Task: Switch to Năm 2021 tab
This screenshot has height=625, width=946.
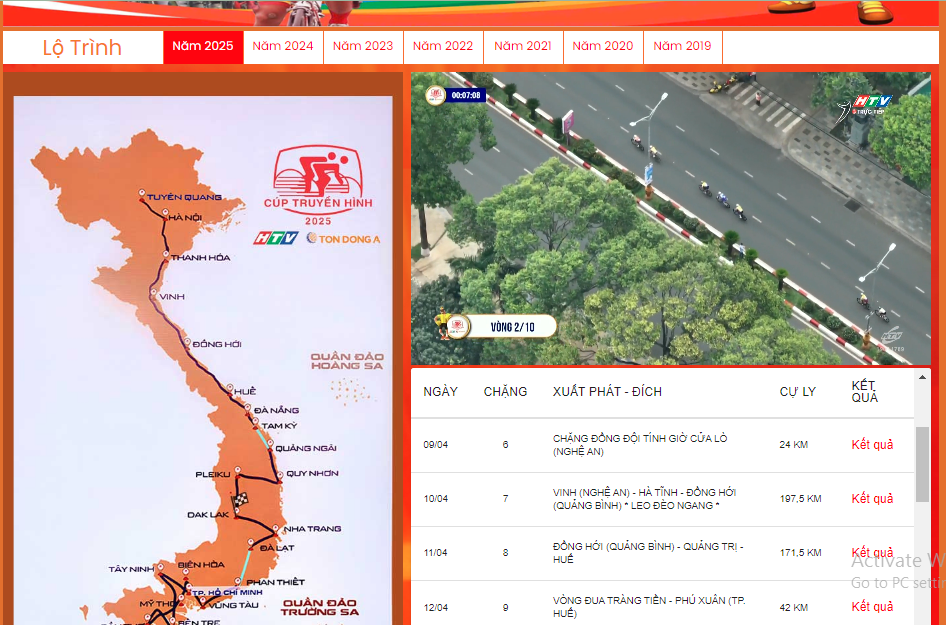Action: click(x=523, y=46)
